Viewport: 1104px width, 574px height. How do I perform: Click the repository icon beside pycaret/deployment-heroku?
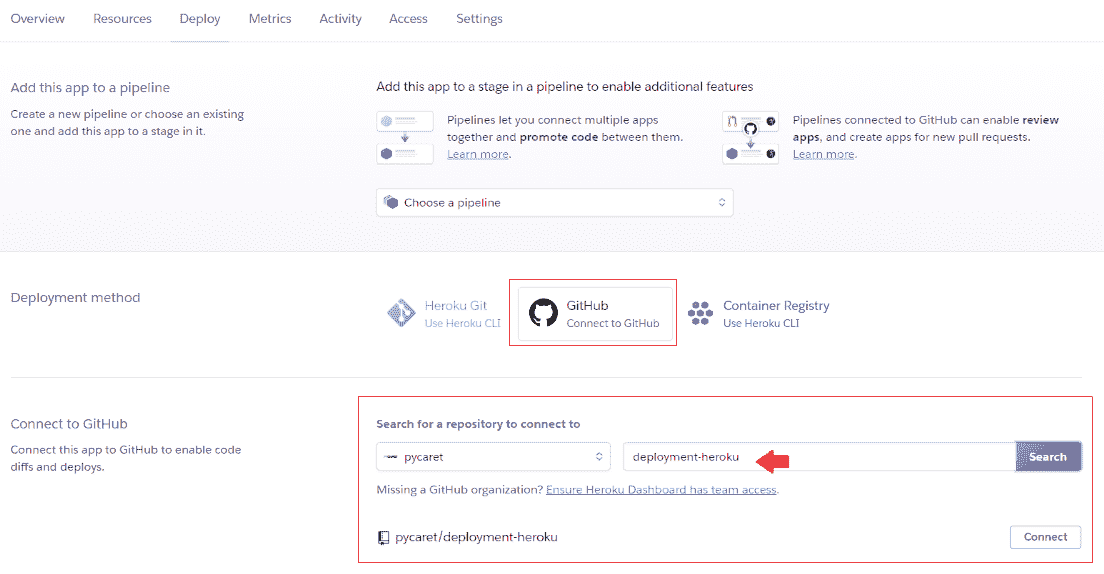coord(383,537)
